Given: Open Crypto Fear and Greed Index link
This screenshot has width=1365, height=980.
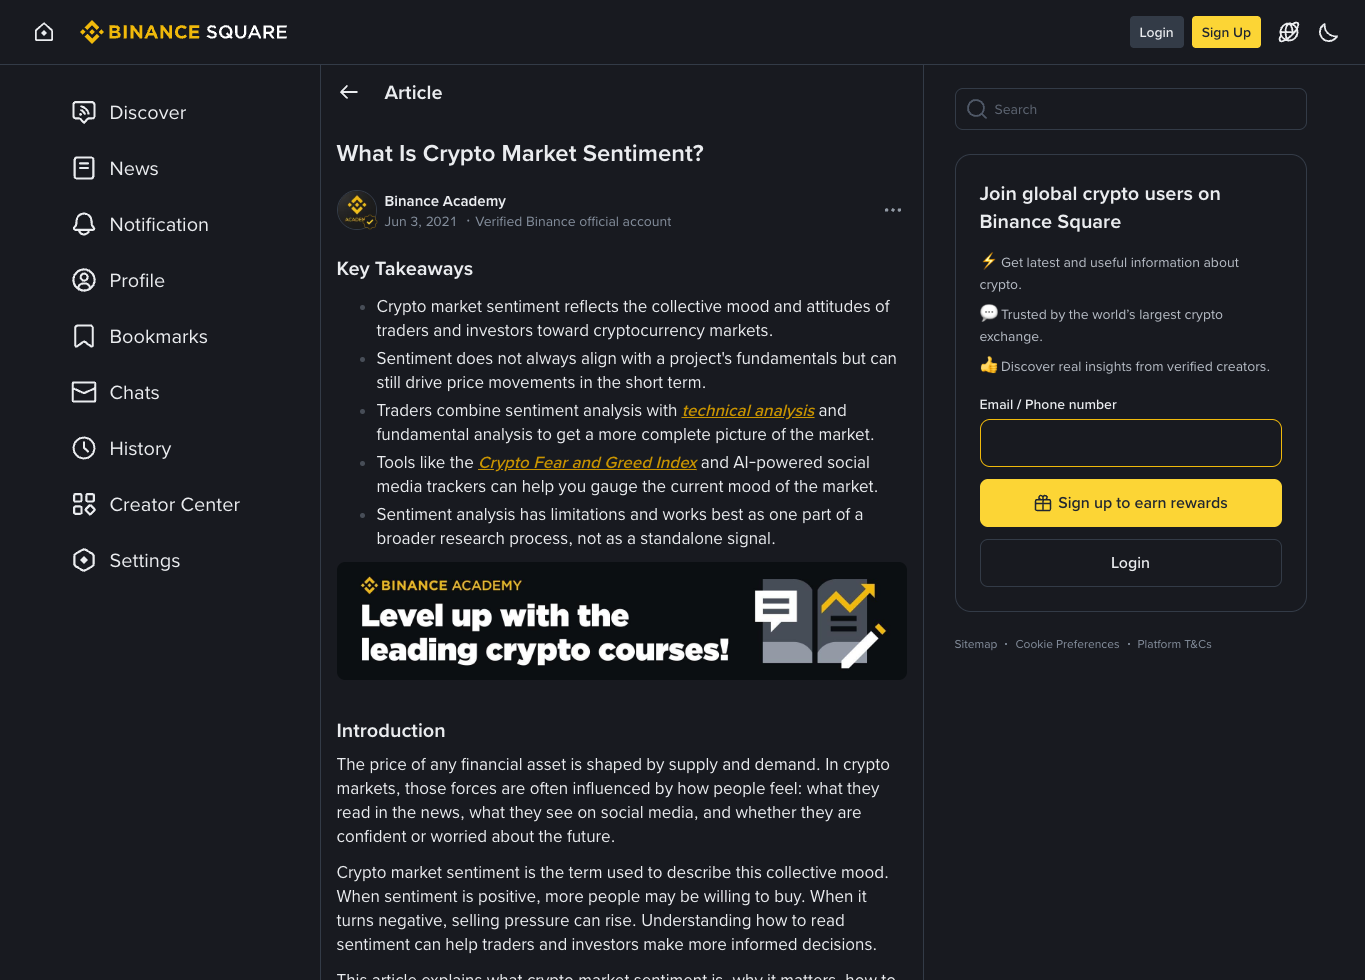Looking at the screenshot, I should [x=588, y=462].
